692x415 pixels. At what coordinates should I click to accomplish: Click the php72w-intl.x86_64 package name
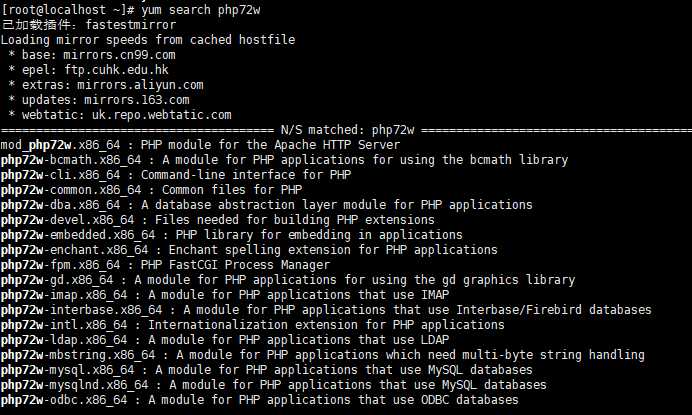click(x=64, y=325)
